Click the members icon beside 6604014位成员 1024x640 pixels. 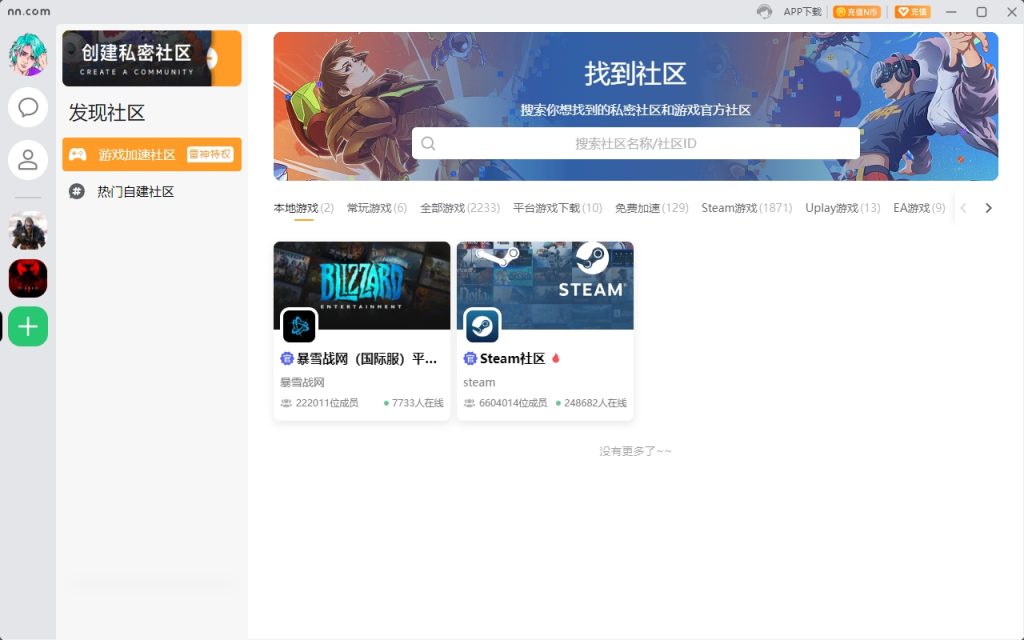click(470, 403)
